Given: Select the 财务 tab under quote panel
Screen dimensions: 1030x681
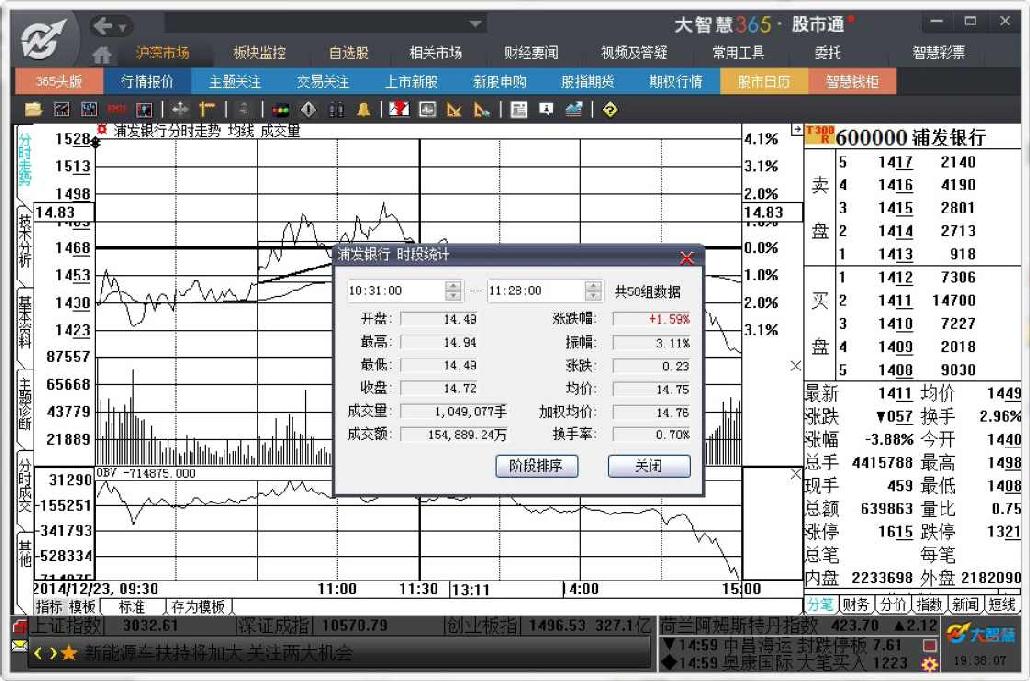Looking at the screenshot, I should point(855,605).
